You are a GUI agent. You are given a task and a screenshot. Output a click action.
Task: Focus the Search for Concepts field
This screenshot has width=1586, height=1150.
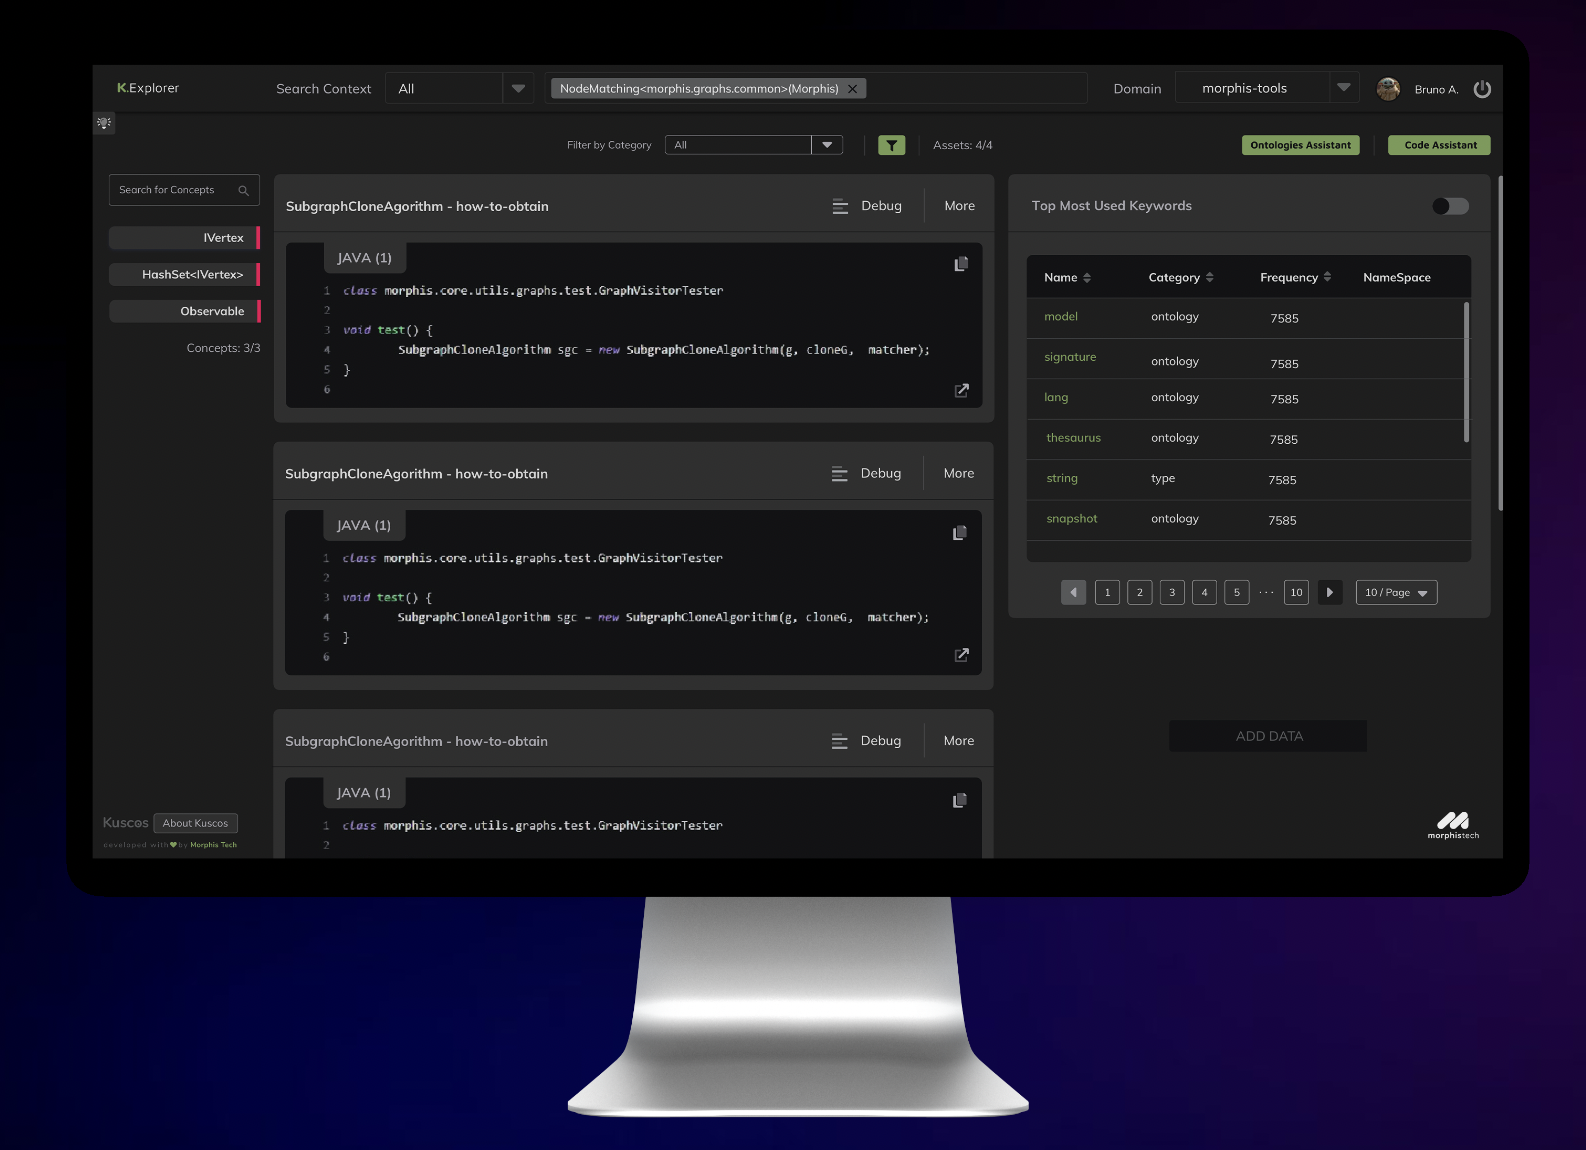(x=184, y=190)
